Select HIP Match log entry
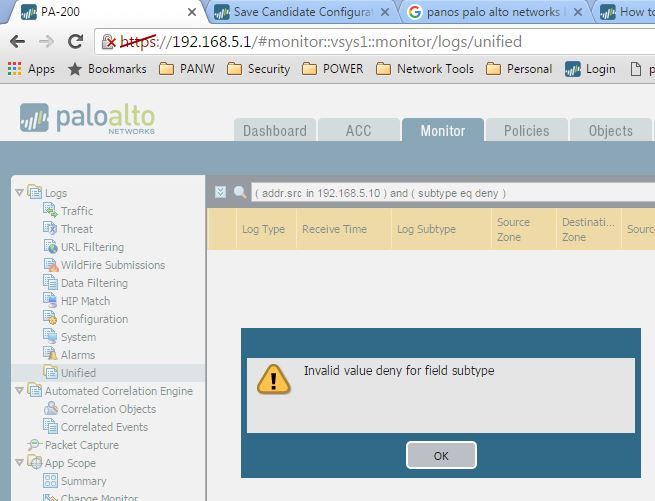Screen dimensions: 655x501 click(86, 300)
